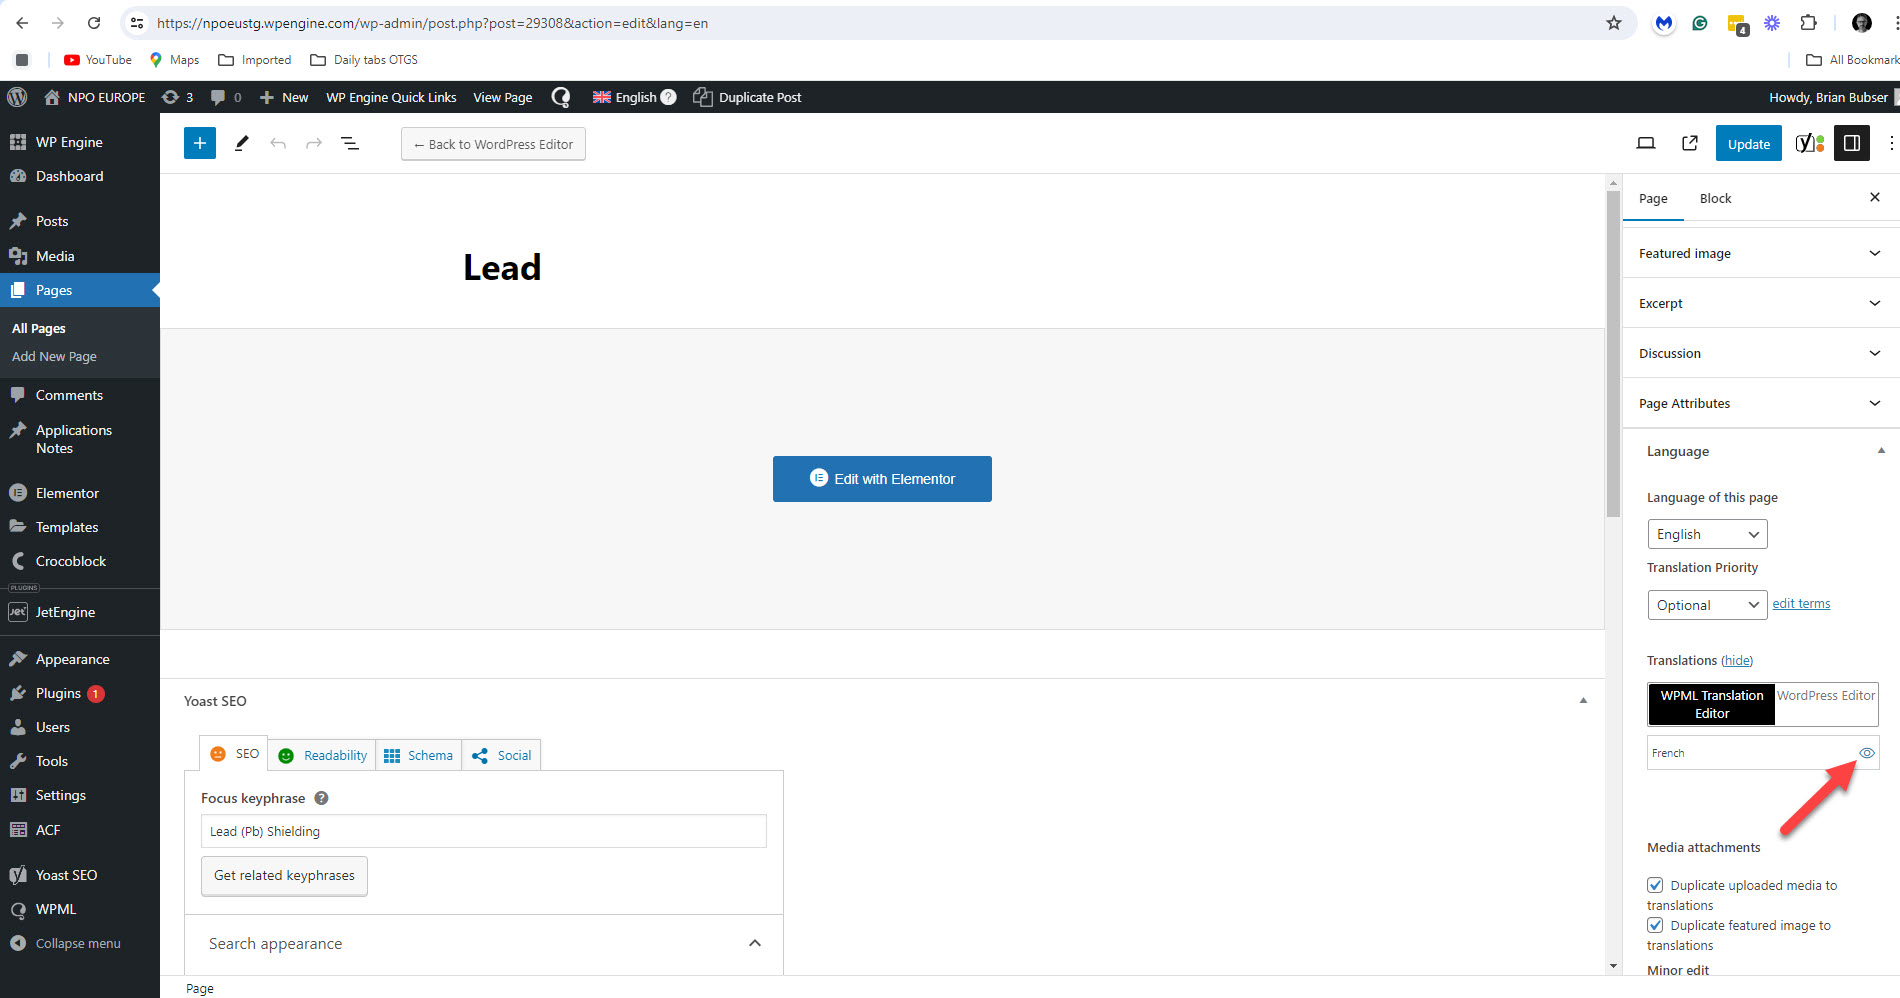
Task: Click Back to WordPress Editor button
Action: pos(493,144)
